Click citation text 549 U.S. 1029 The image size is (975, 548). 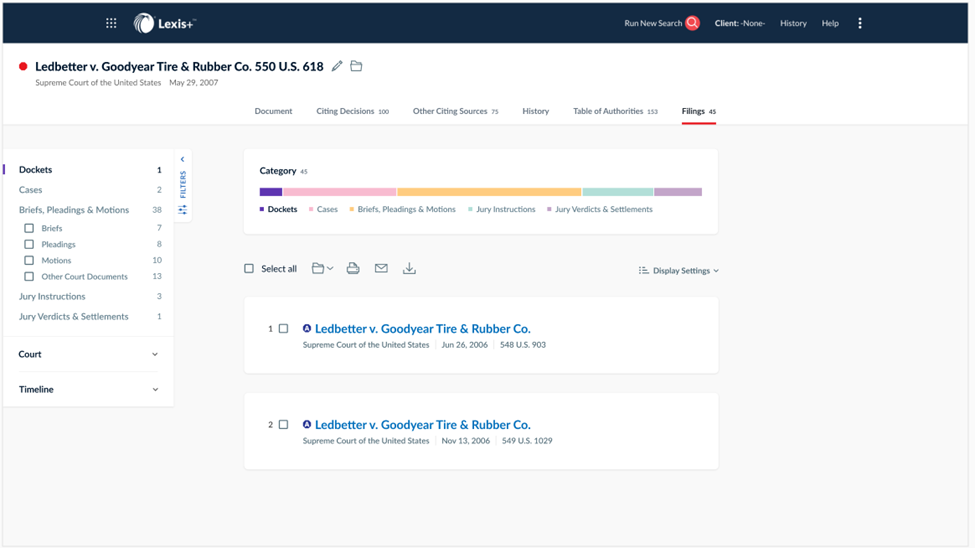click(527, 440)
